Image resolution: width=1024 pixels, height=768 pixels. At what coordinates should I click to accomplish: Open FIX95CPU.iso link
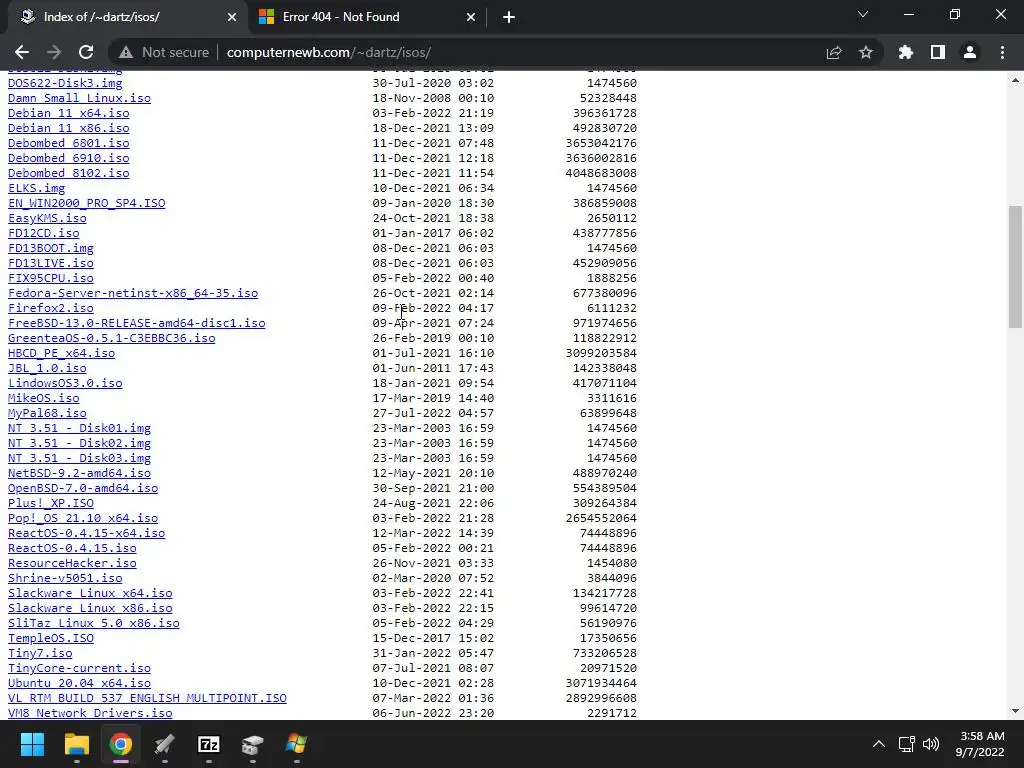click(50, 278)
